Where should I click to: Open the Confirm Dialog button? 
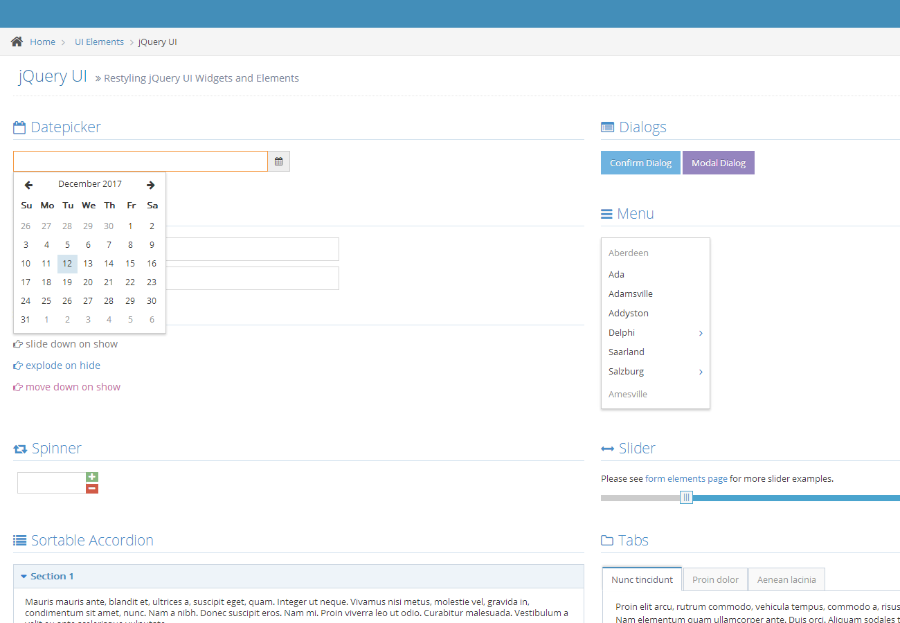(641, 163)
